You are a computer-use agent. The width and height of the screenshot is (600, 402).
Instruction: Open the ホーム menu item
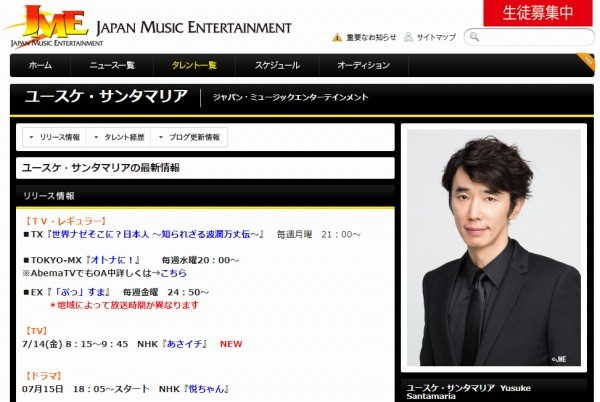(41, 65)
